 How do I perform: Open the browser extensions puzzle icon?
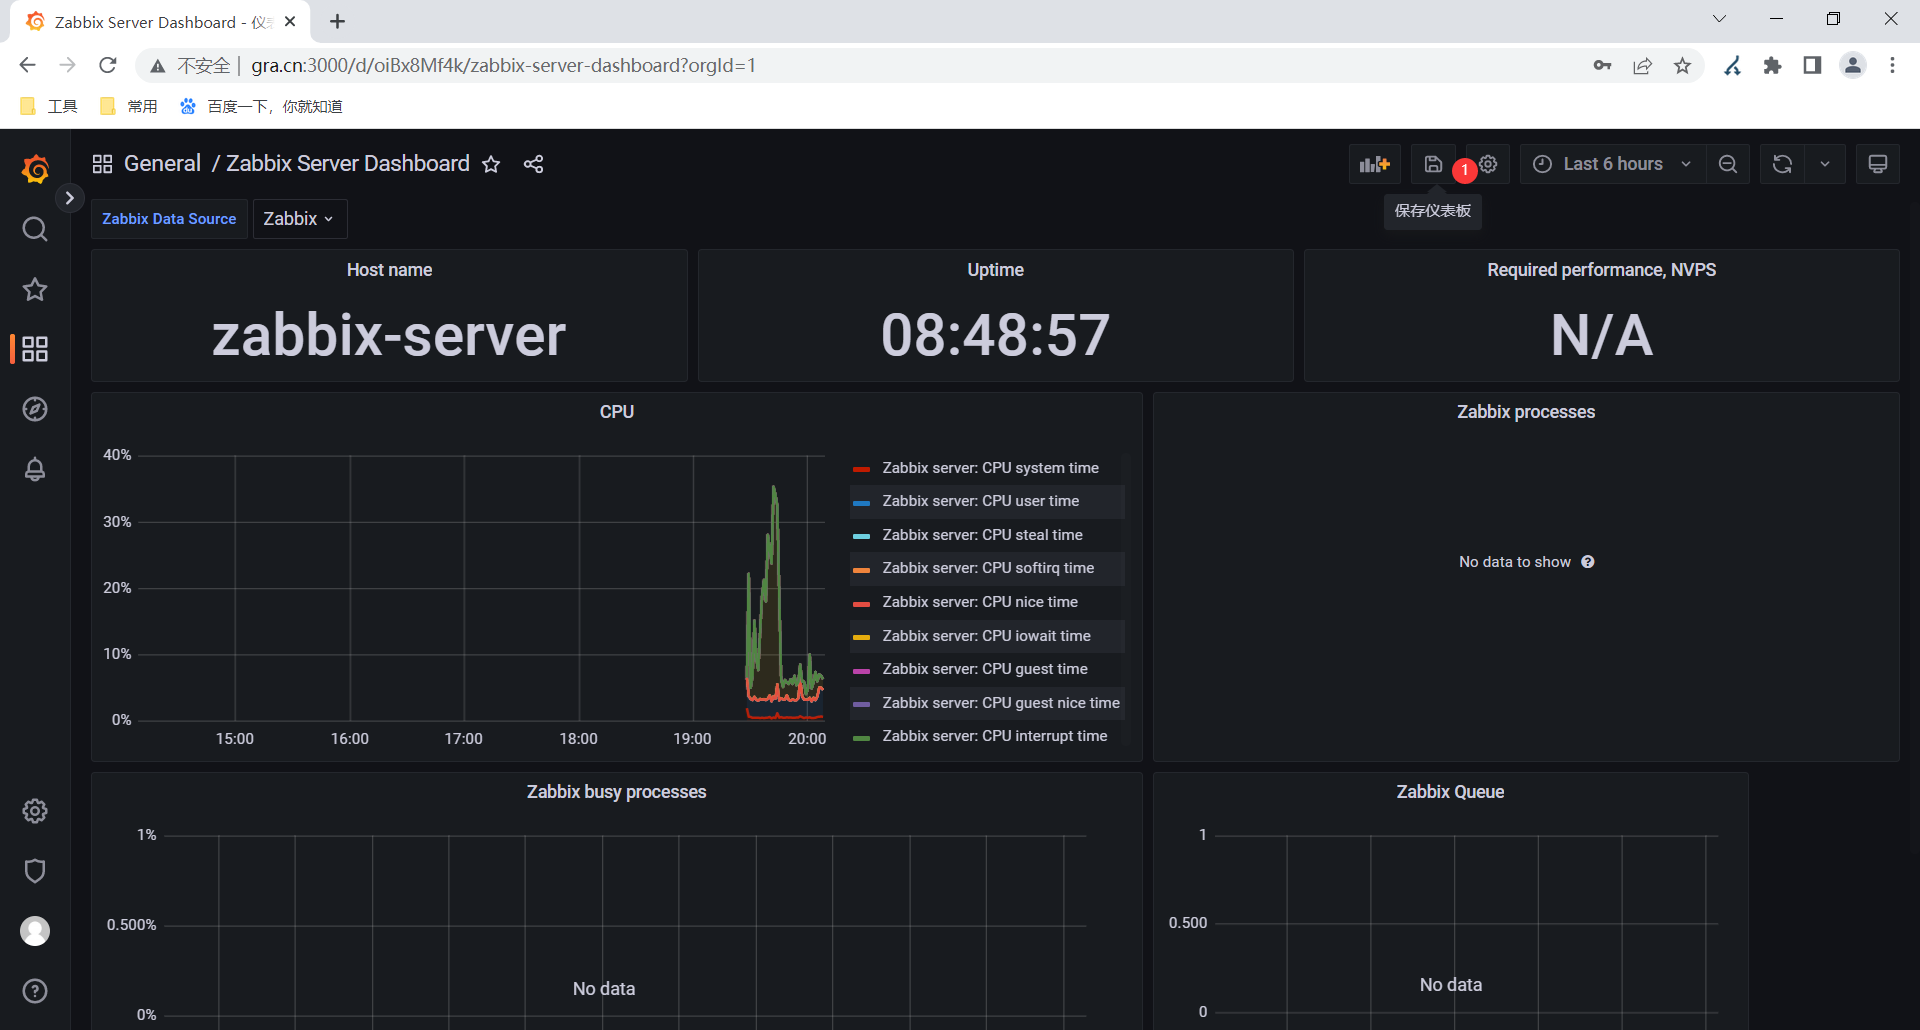click(x=1773, y=66)
